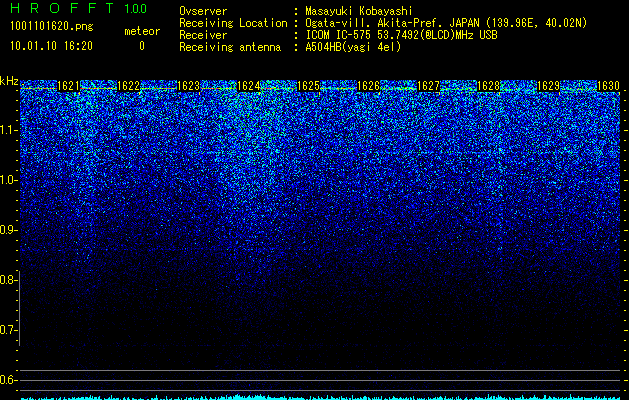
Task: Click the 1622 time marker
Action: [128, 86]
